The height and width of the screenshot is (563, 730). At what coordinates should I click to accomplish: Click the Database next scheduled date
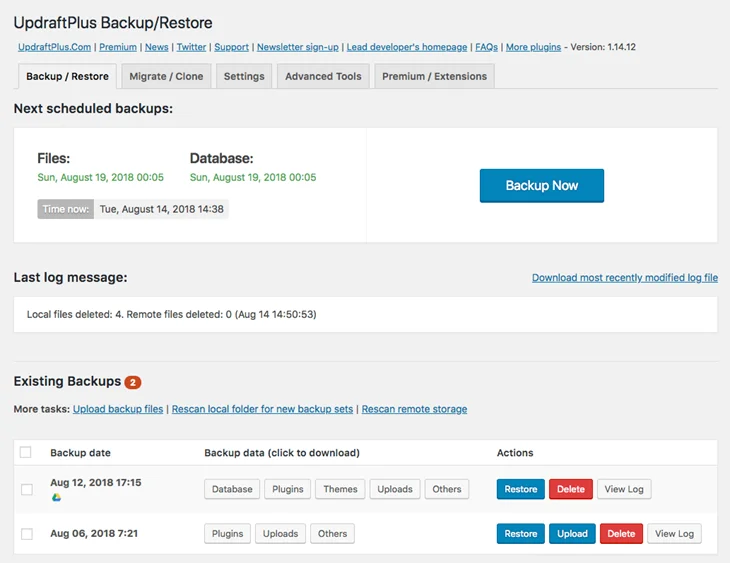[x=253, y=177]
